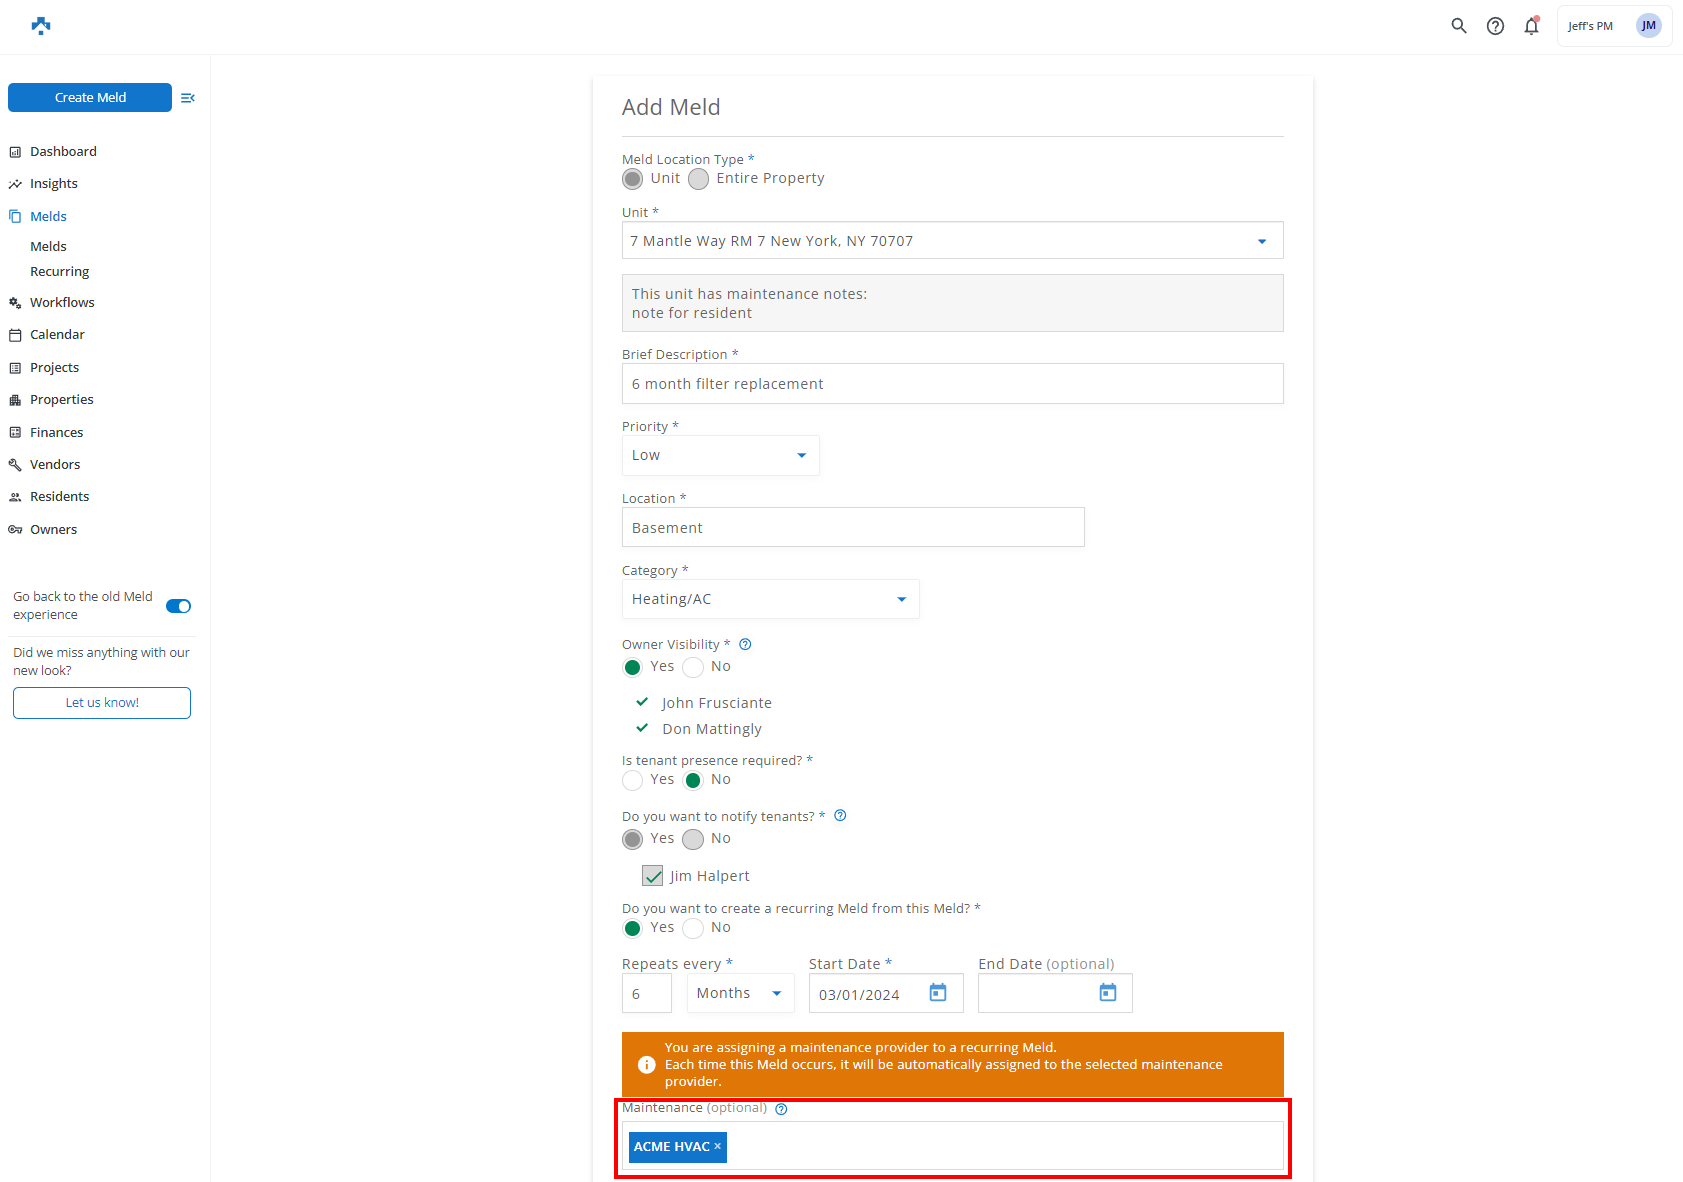Click the JM user avatar
Screen dimensions: 1683x1182
tap(1648, 26)
